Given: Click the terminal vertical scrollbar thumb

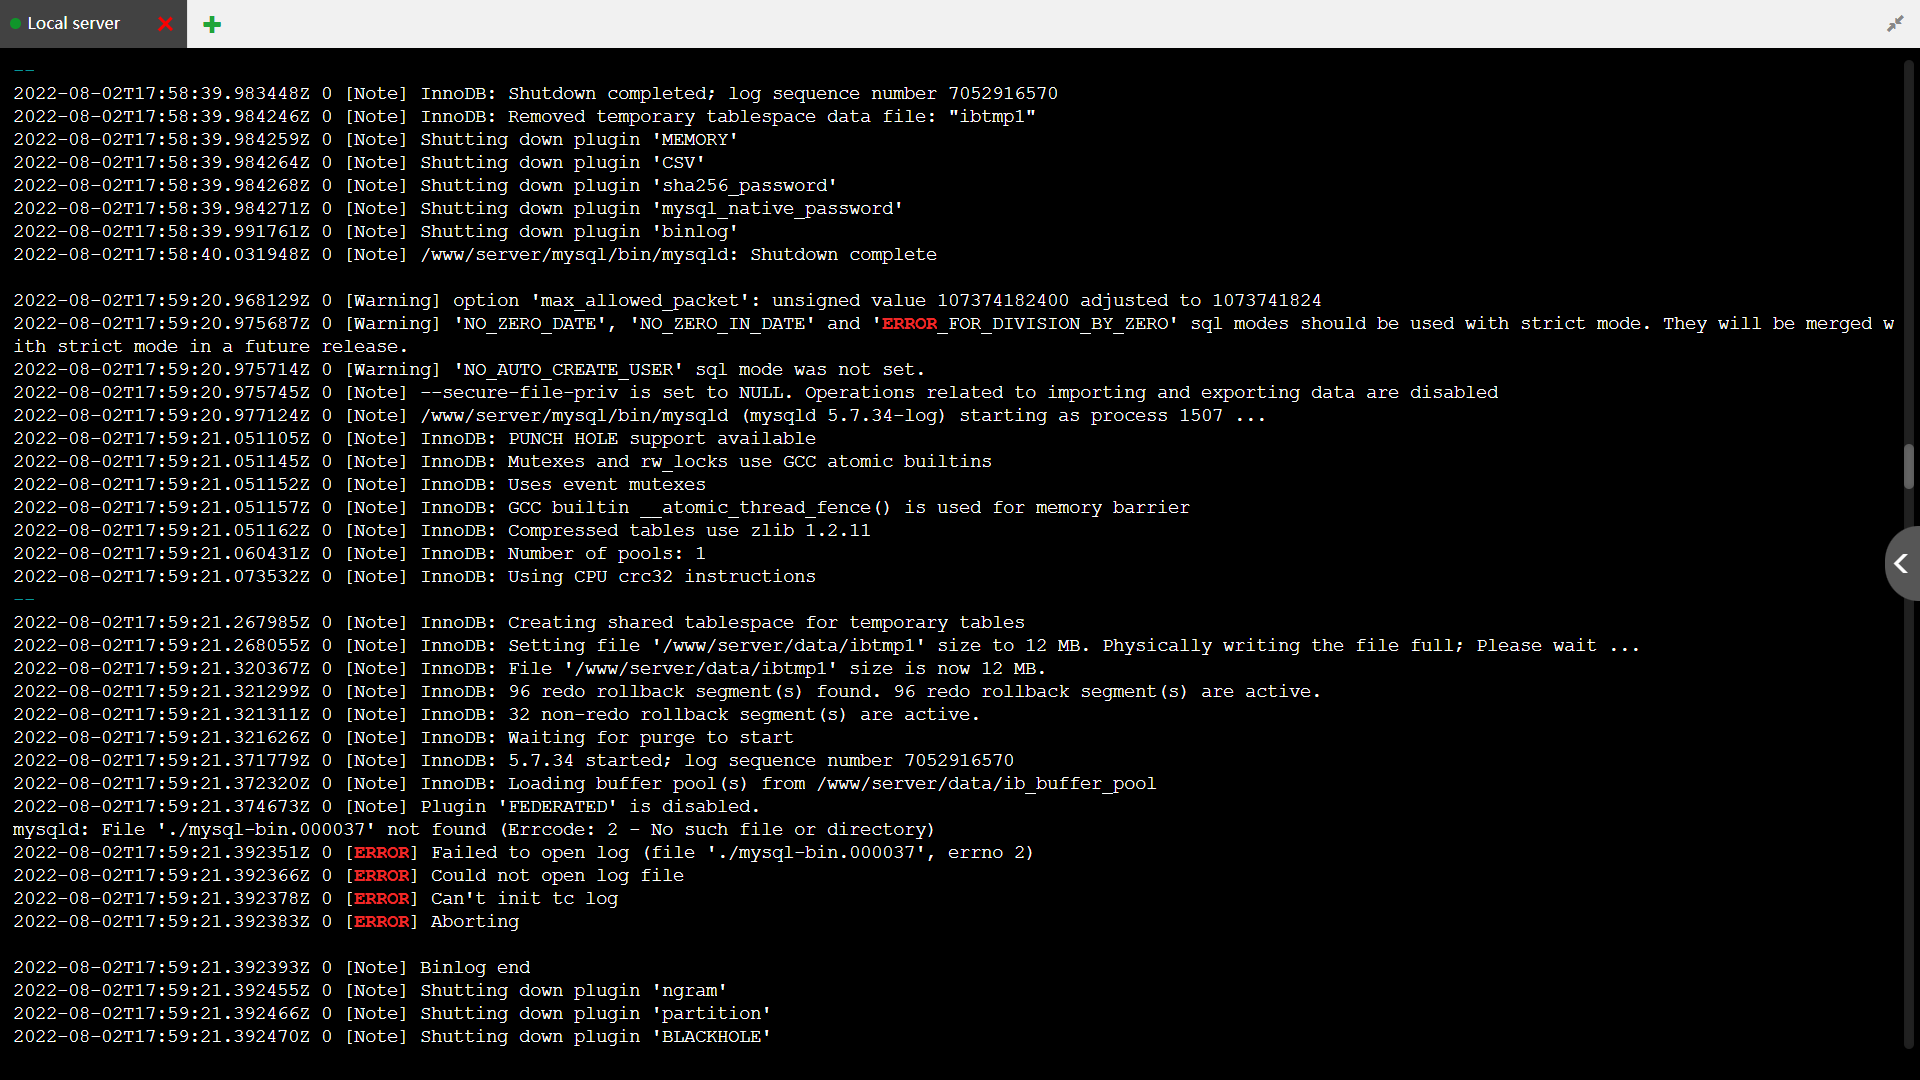Looking at the screenshot, I should tap(1908, 466).
